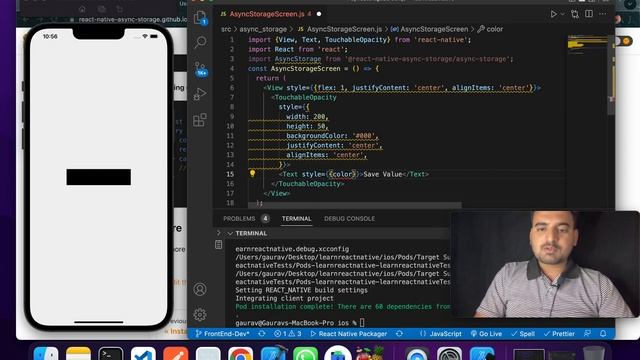Screen dimensions: 640x360
Task: Open the editor More Actions ellipsis
Action: (x=602, y=14)
